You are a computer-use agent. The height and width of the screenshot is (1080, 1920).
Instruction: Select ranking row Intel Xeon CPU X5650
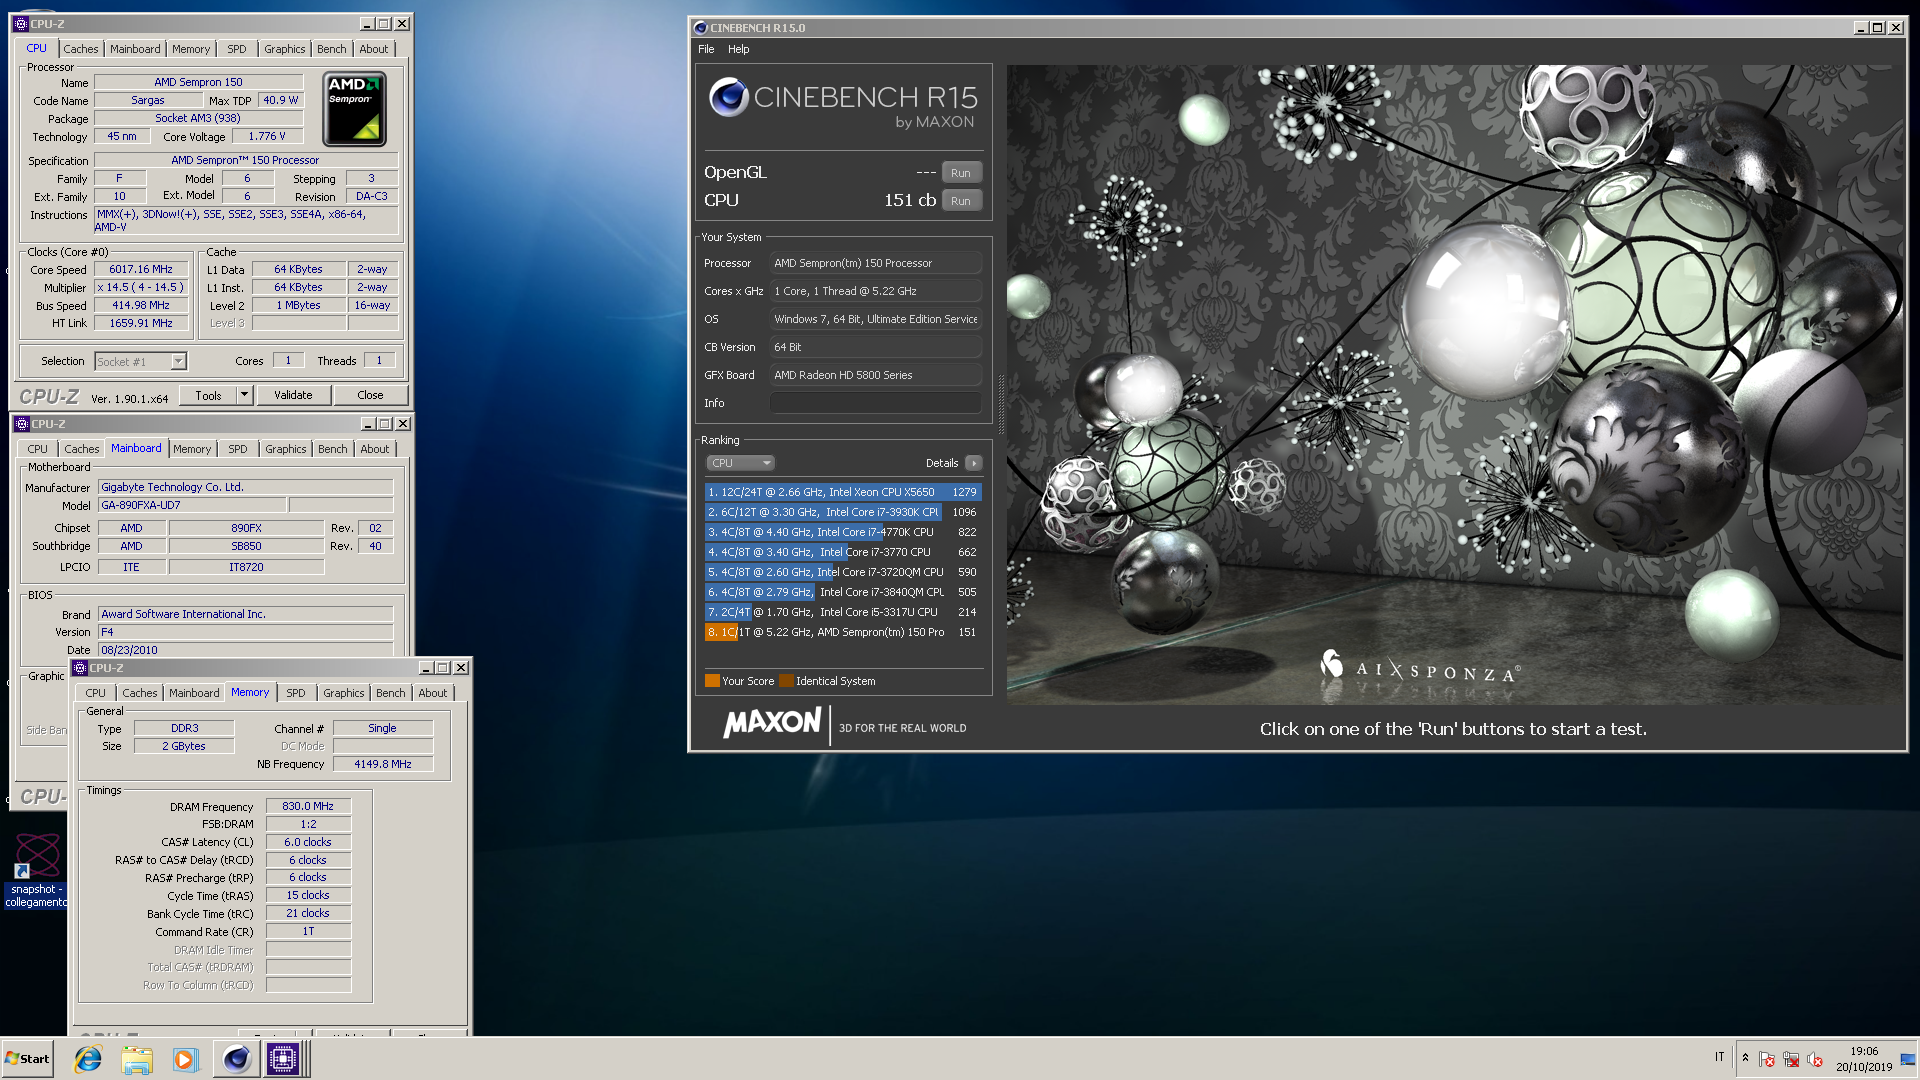843,492
